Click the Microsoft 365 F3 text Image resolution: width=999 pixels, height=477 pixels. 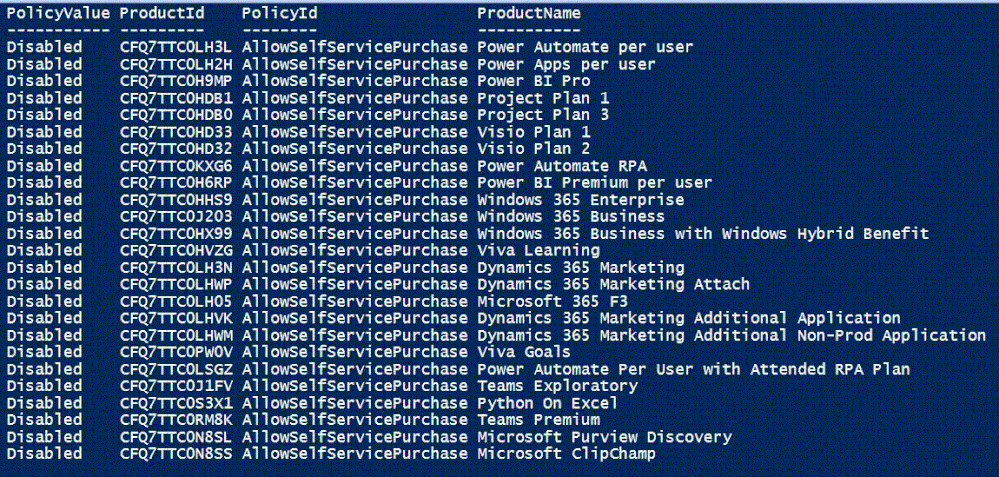click(x=552, y=301)
